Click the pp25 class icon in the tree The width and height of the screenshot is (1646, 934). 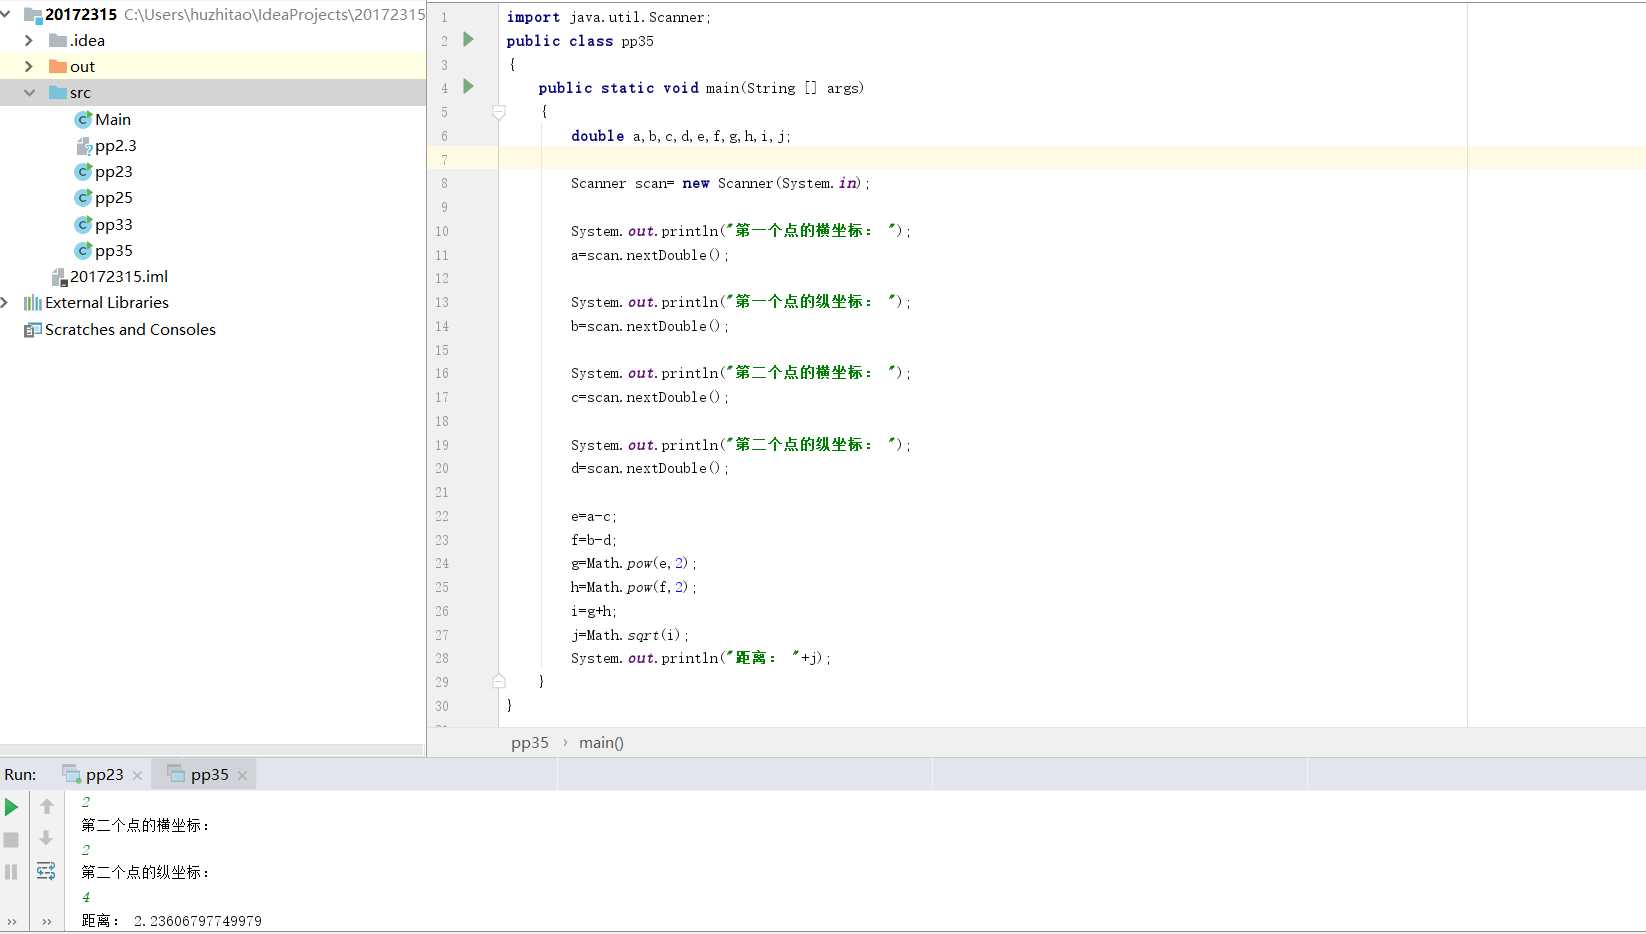coord(83,198)
